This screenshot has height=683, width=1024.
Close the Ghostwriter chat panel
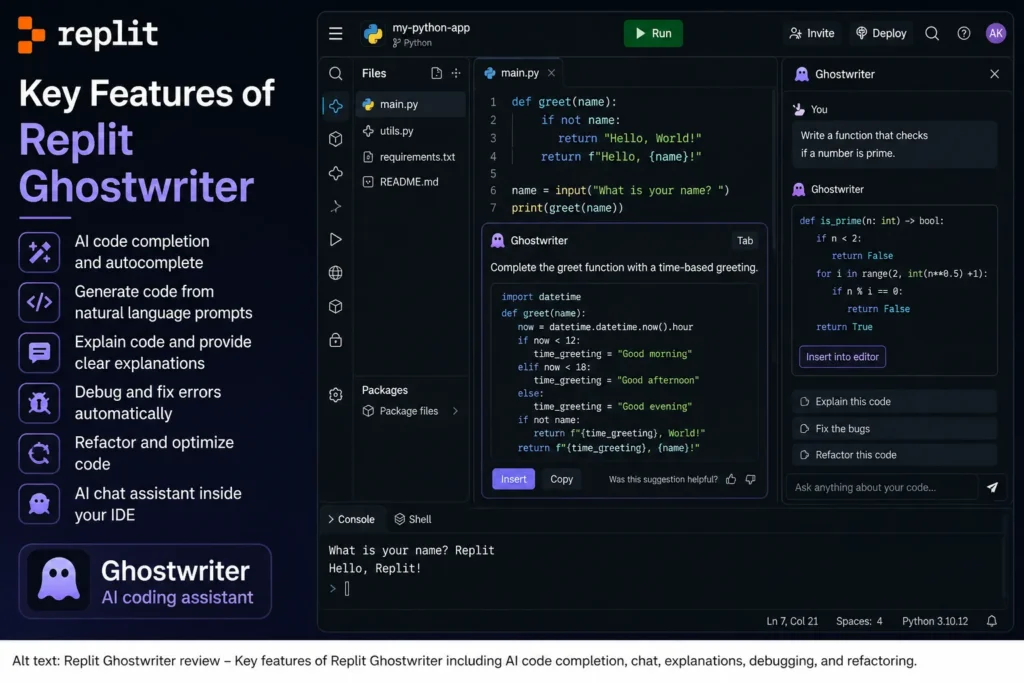point(994,74)
